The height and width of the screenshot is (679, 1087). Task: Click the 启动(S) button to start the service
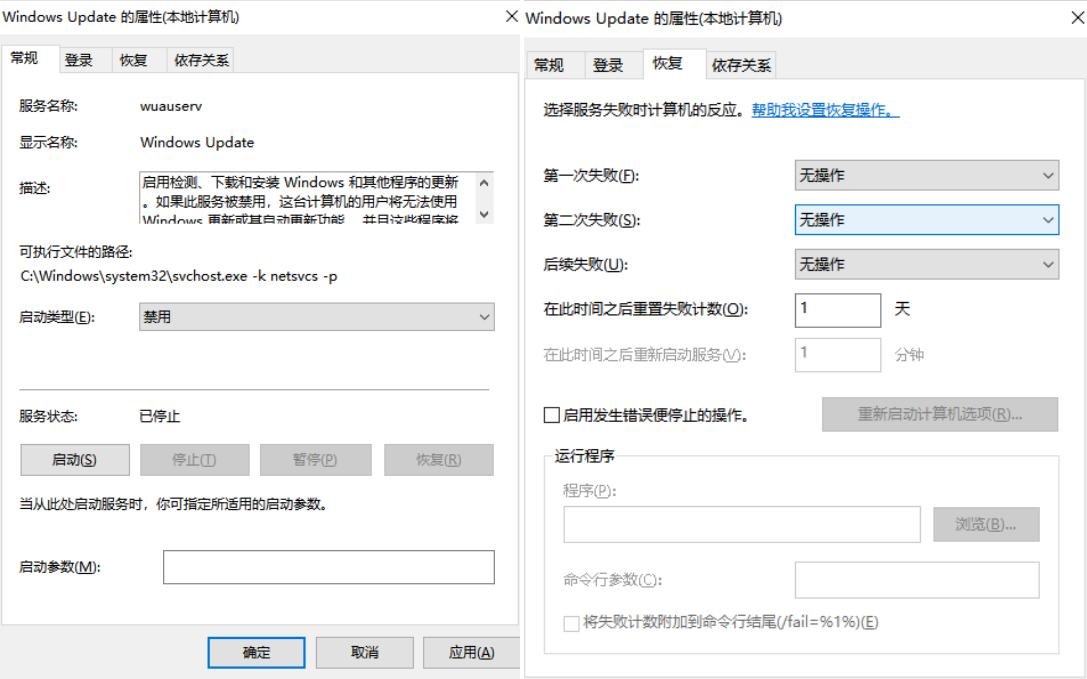(73, 460)
